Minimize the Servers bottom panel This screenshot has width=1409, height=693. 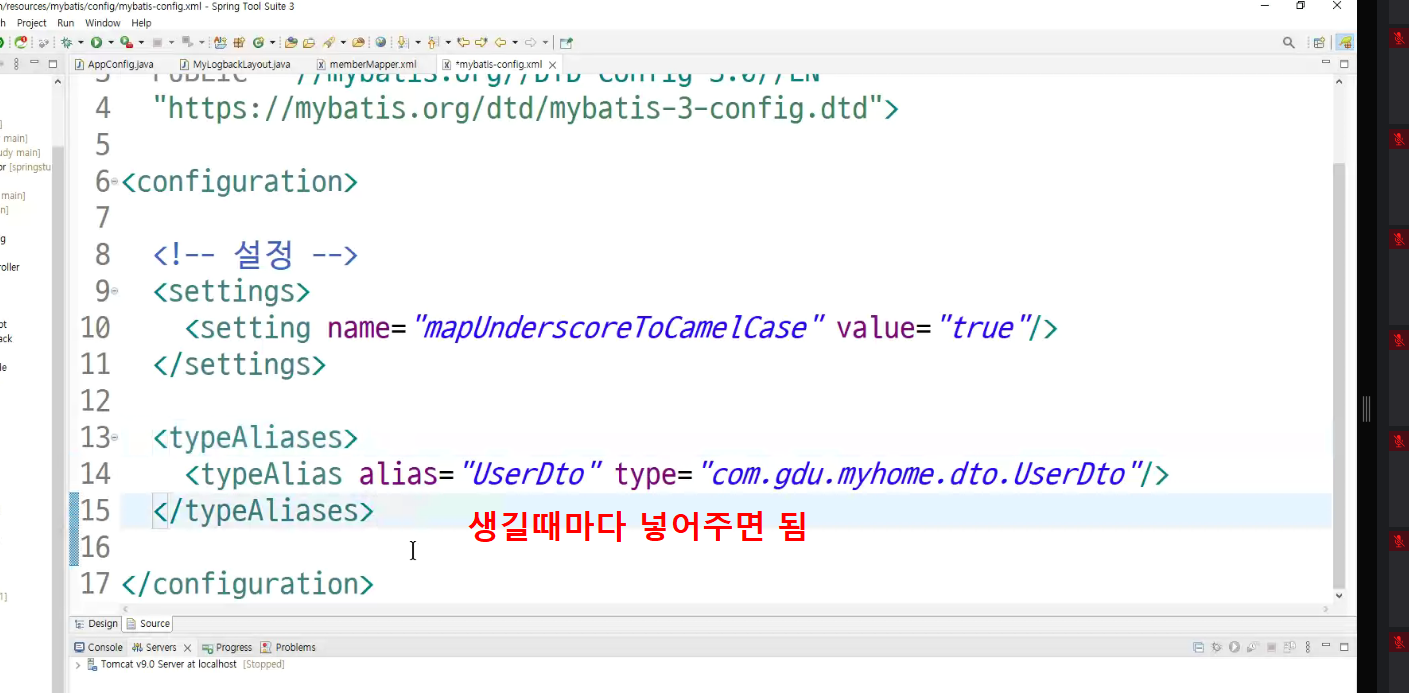point(1326,647)
